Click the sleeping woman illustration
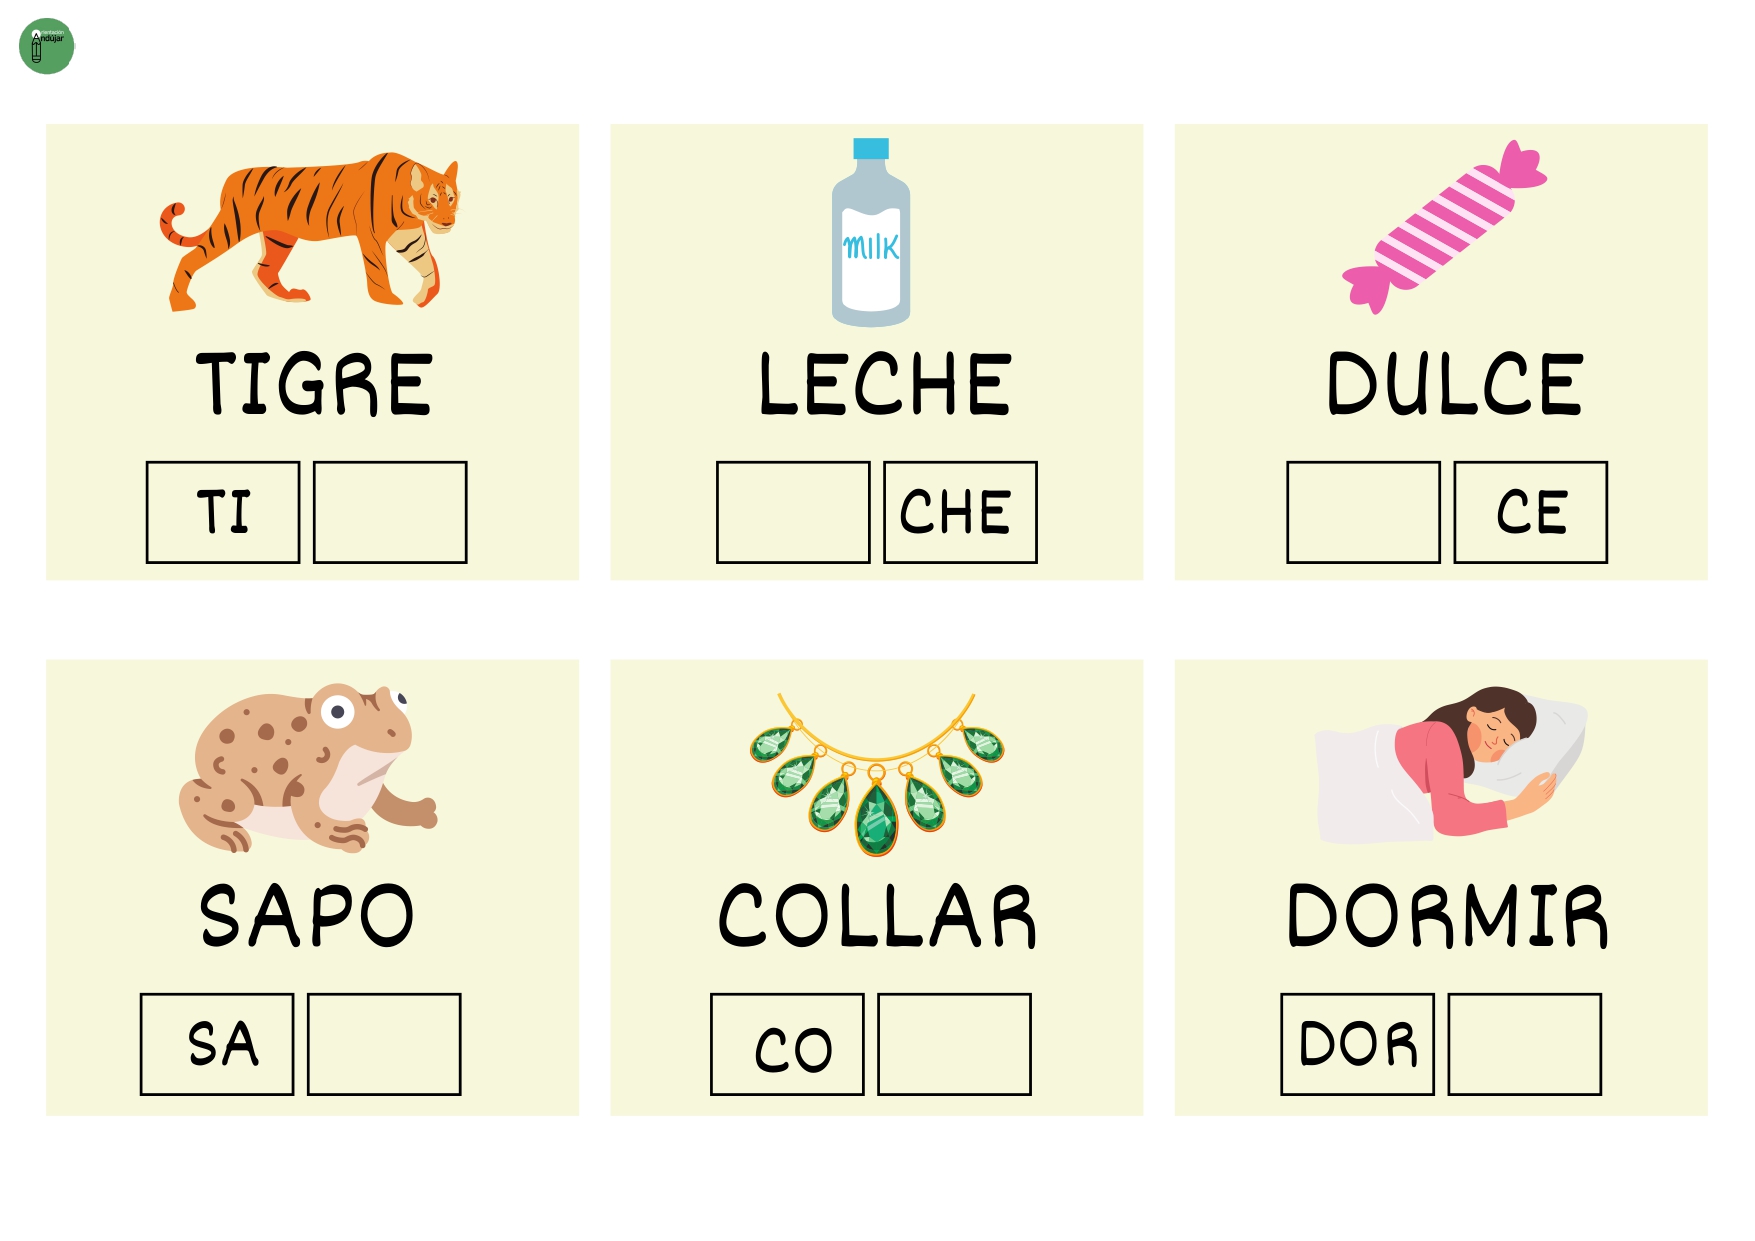The width and height of the screenshot is (1755, 1241). coord(1451,764)
